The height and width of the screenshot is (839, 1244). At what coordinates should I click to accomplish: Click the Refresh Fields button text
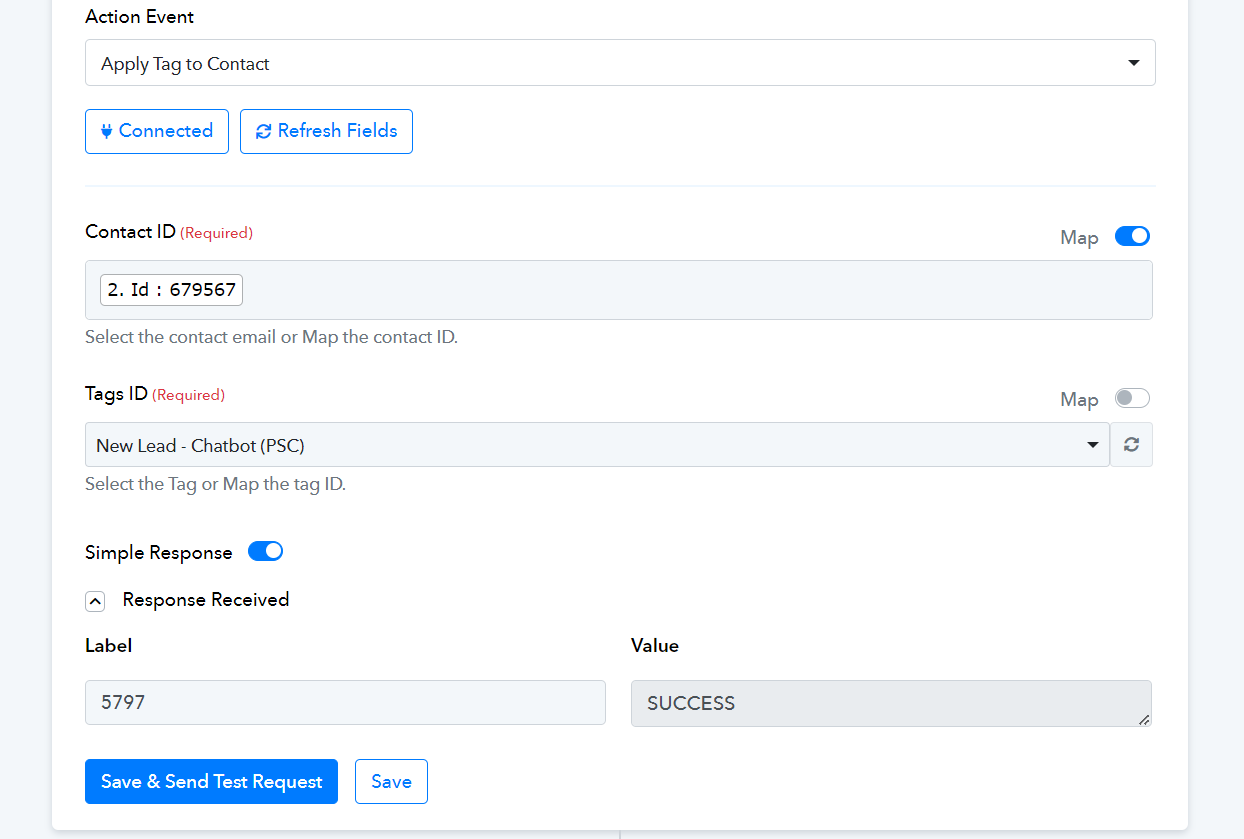coord(337,131)
